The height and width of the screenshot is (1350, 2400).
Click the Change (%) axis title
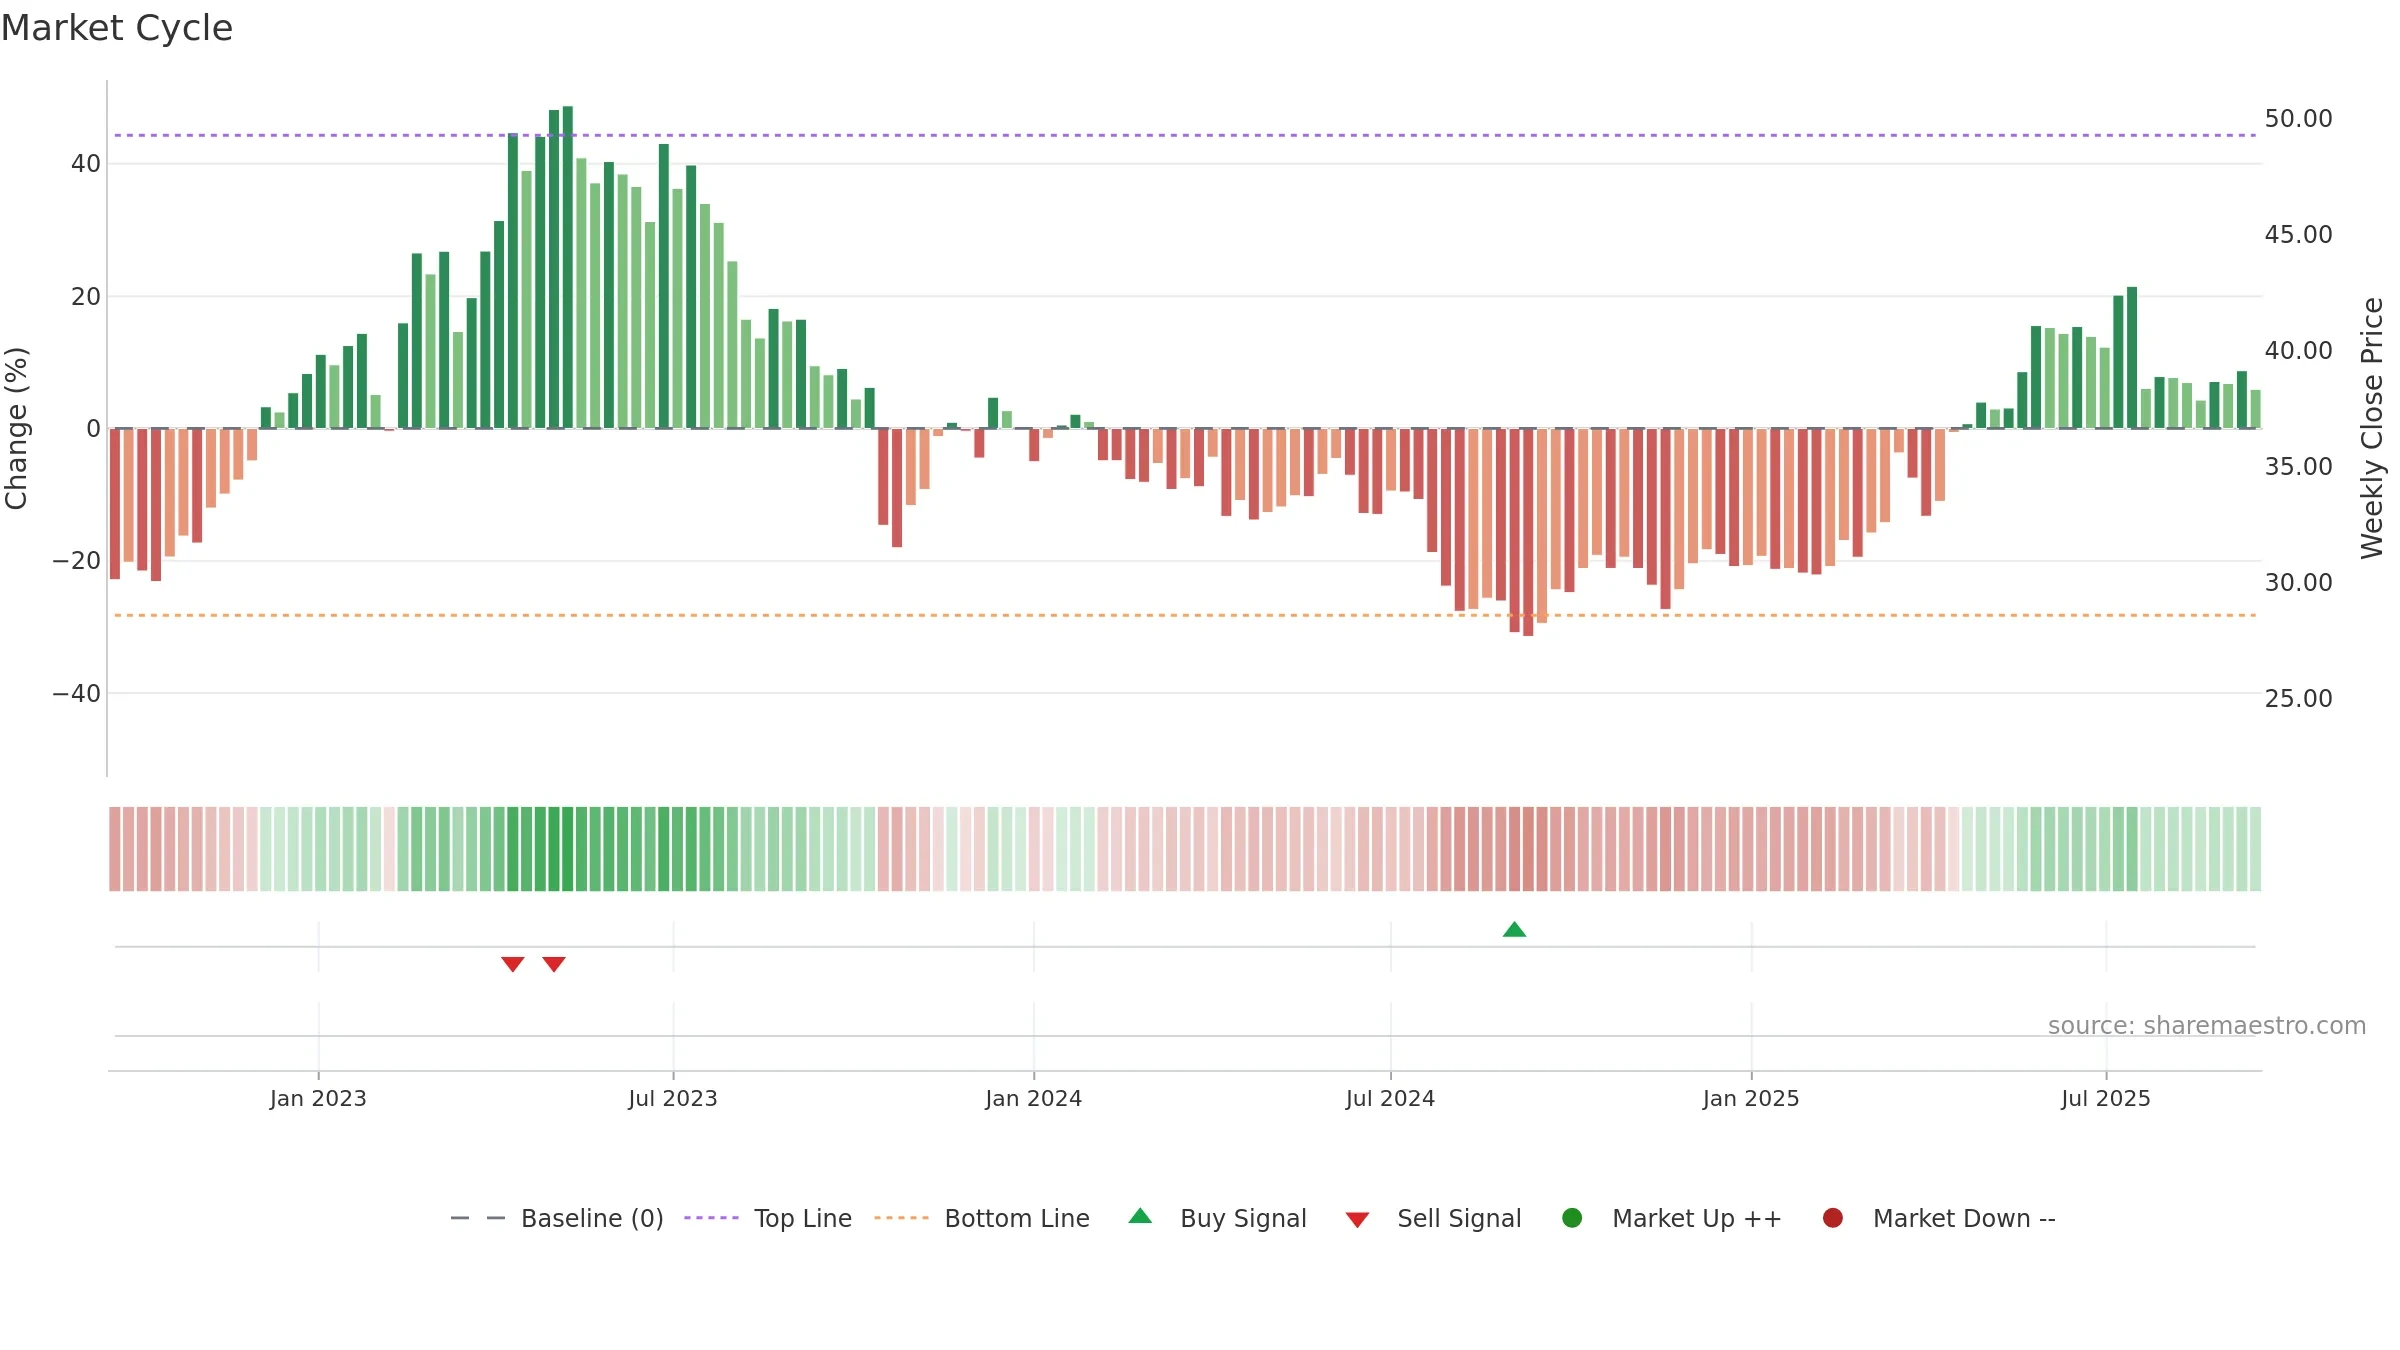point(16,428)
